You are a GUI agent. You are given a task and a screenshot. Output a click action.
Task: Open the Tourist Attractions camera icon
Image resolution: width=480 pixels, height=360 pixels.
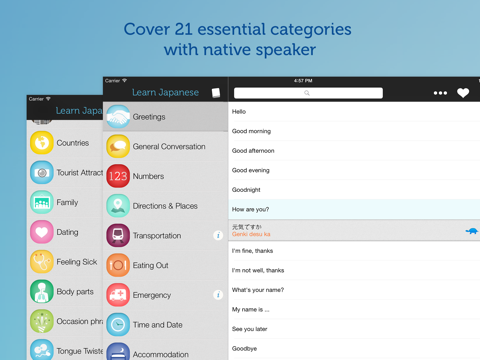(42, 172)
